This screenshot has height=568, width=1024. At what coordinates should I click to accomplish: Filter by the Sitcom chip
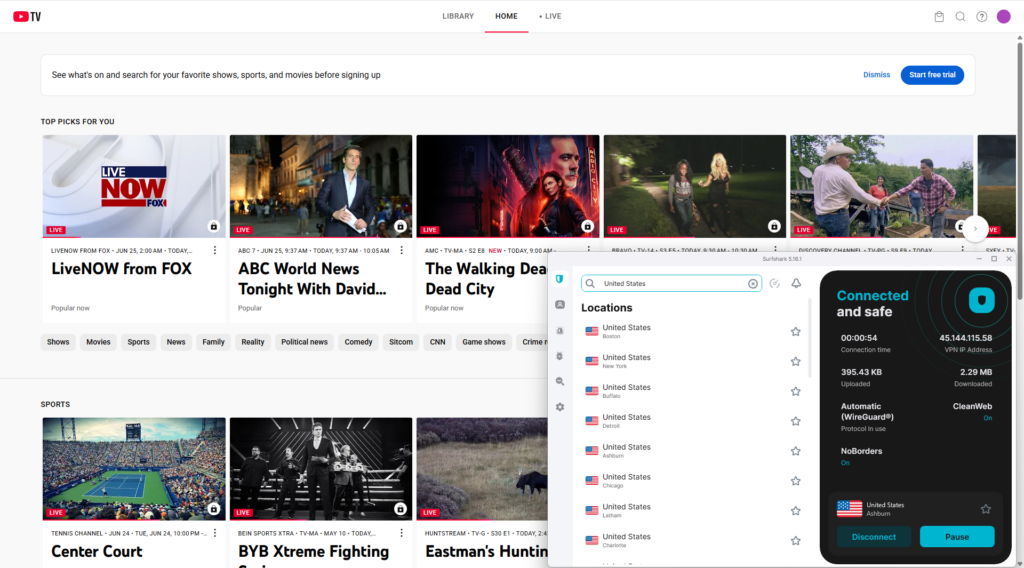[401, 342]
